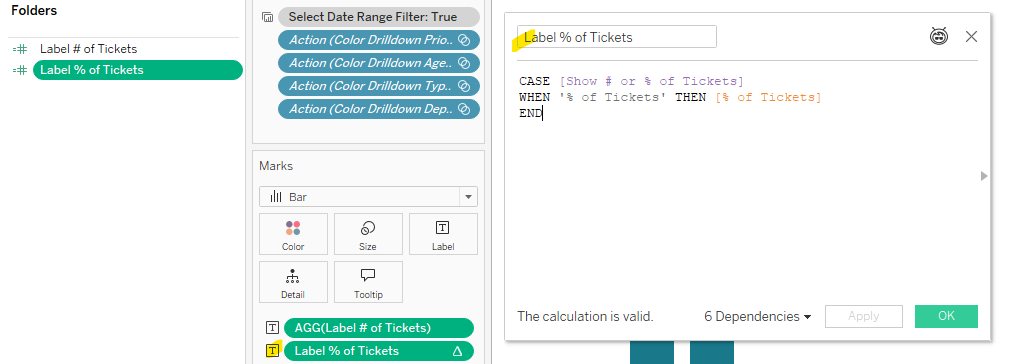Viewport: 1011px width, 364px height.
Task: Open the Tooltip marks card
Action: click(x=368, y=282)
